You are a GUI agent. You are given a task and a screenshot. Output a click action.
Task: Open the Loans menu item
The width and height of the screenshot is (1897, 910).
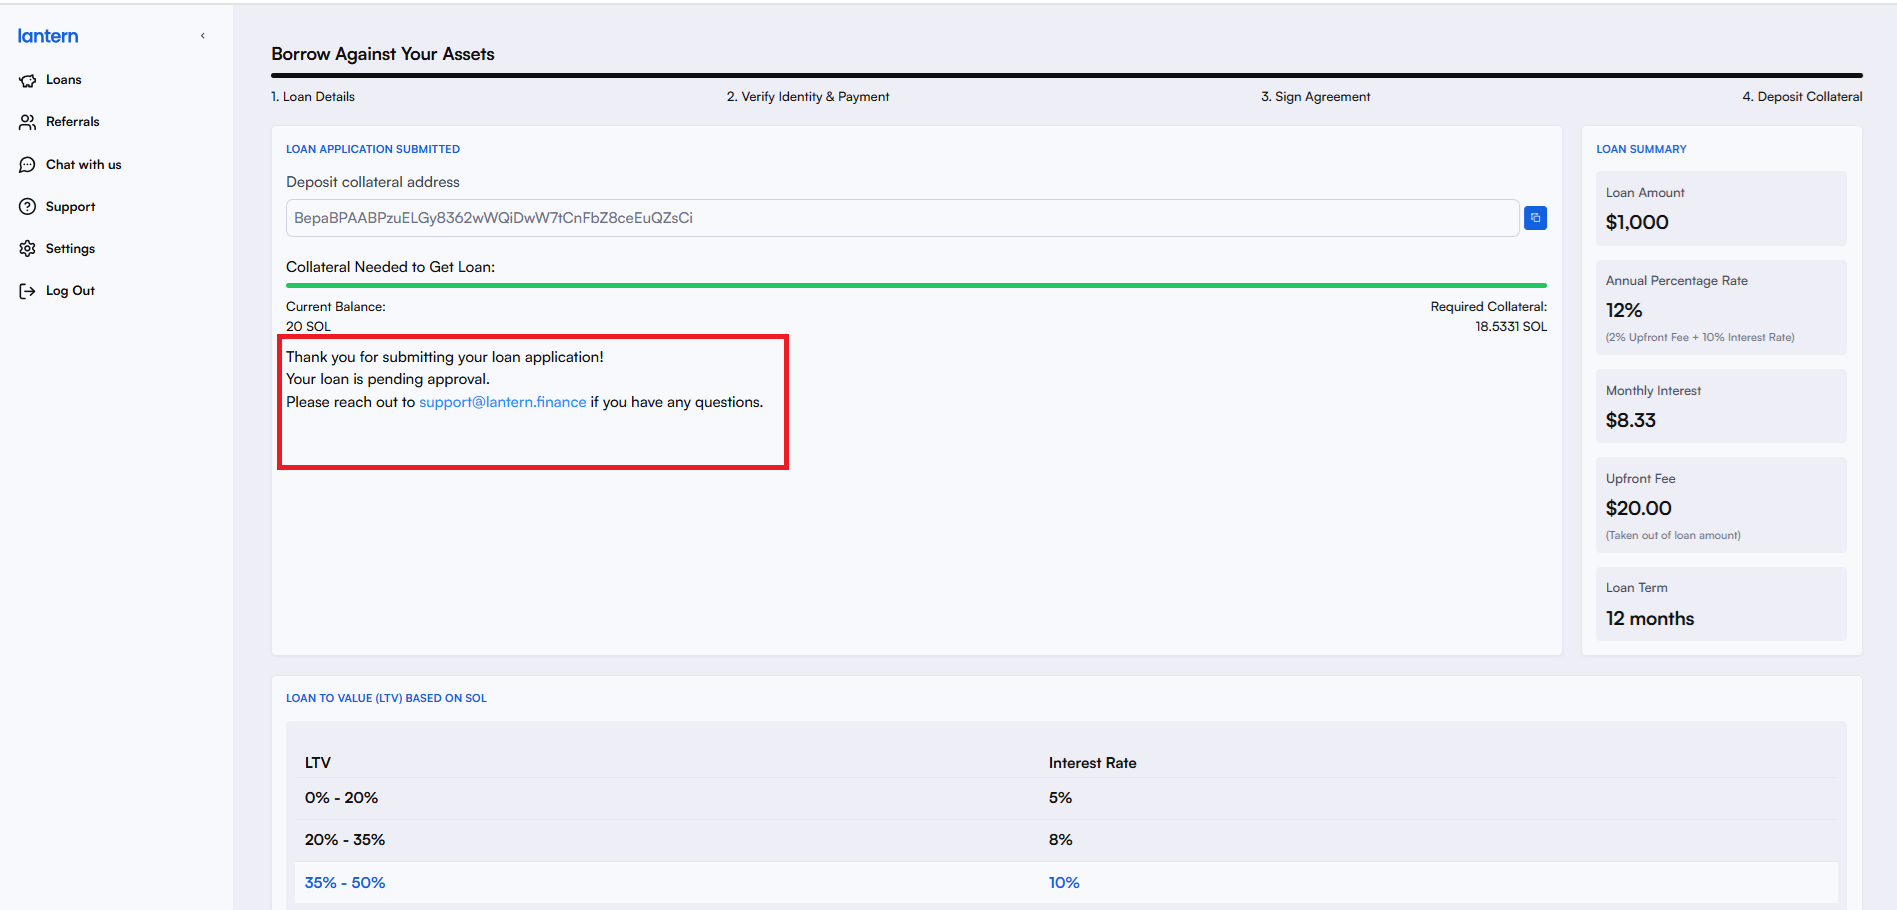64,80
